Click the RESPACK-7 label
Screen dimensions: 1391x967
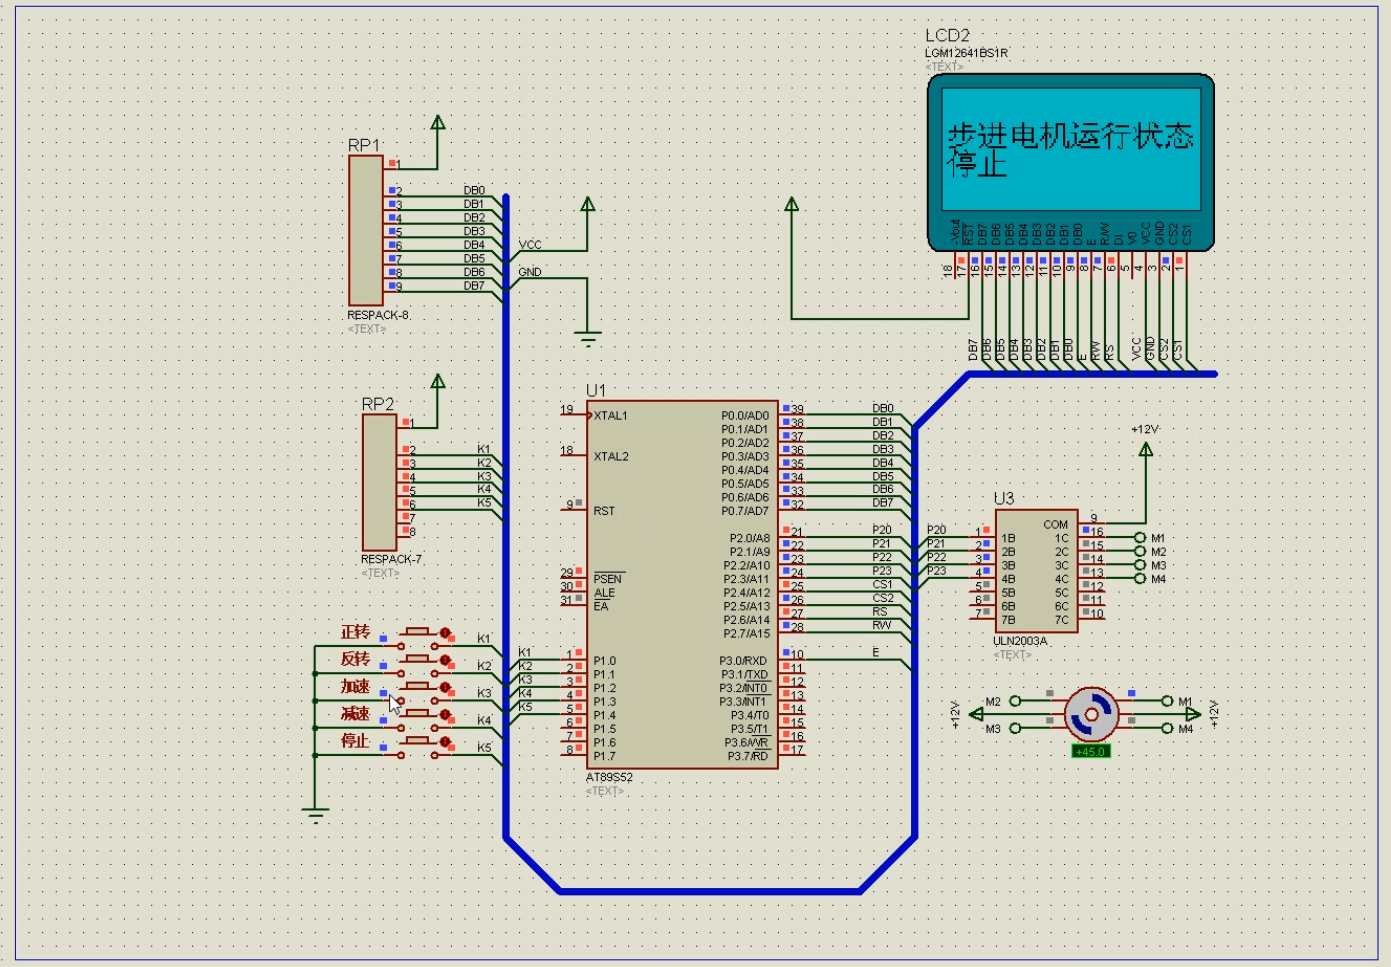(x=391, y=559)
